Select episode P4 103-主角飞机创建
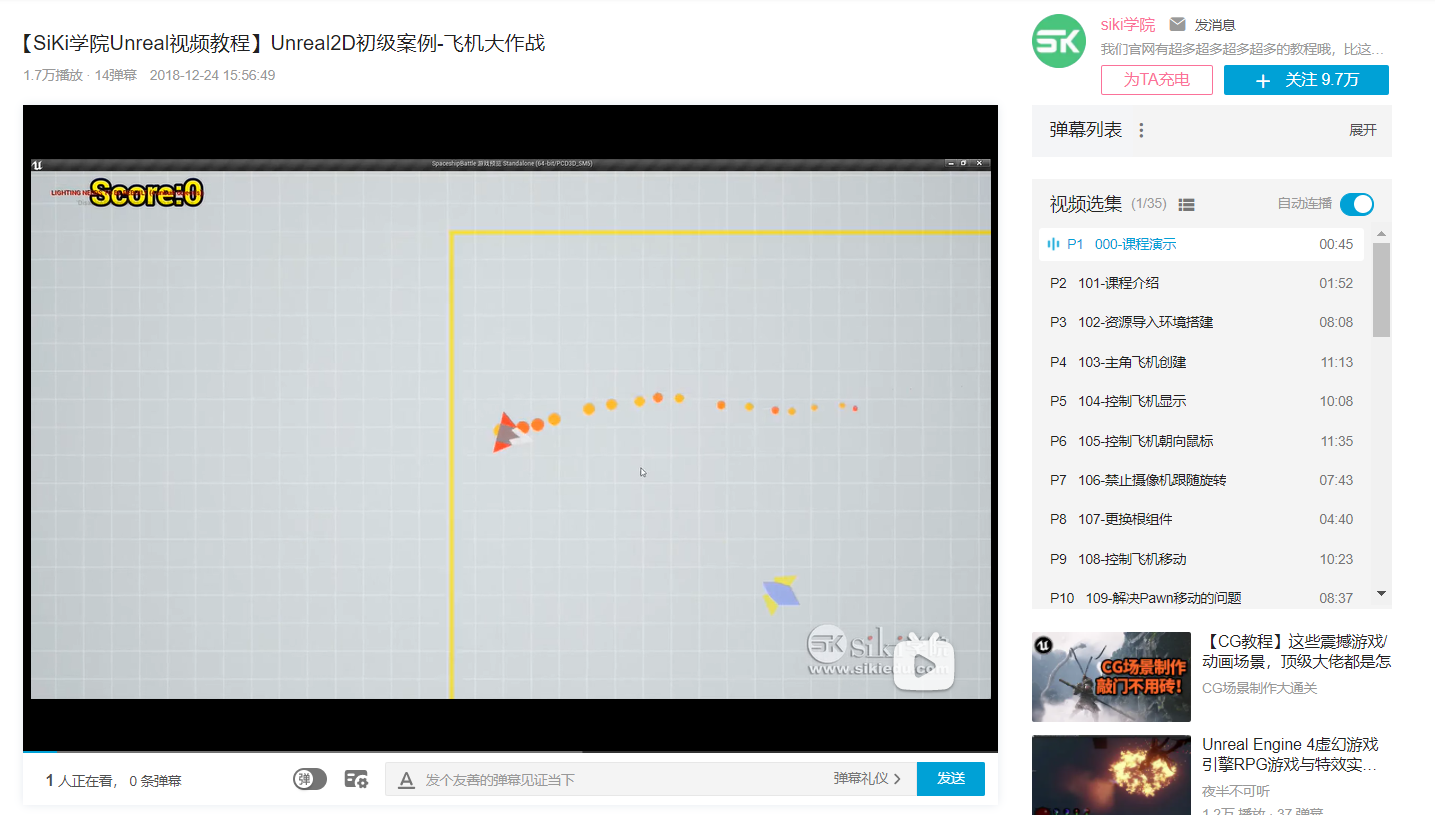This screenshot has height=815, width=1435. pyautogui.click(x=1201, y=362)
